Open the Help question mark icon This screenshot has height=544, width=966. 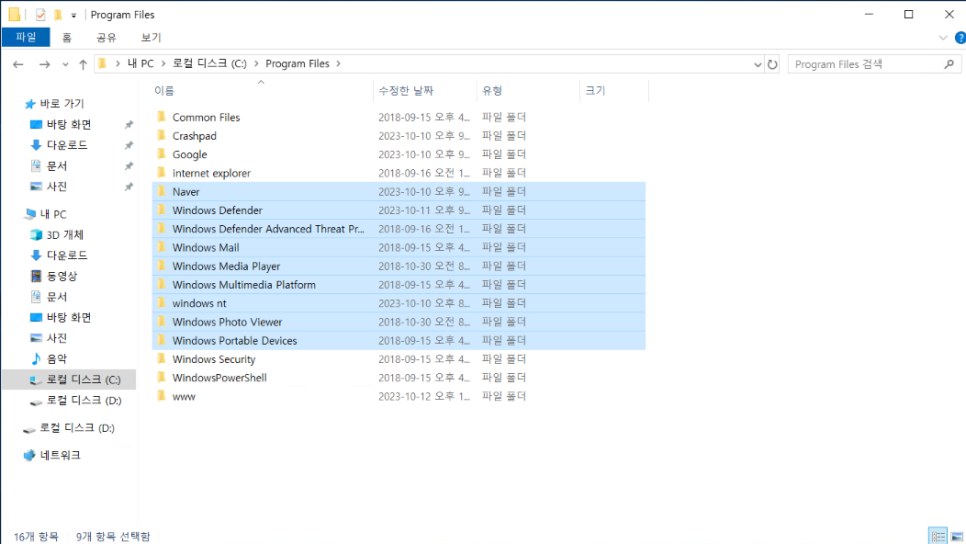click(x=959, y=38)
